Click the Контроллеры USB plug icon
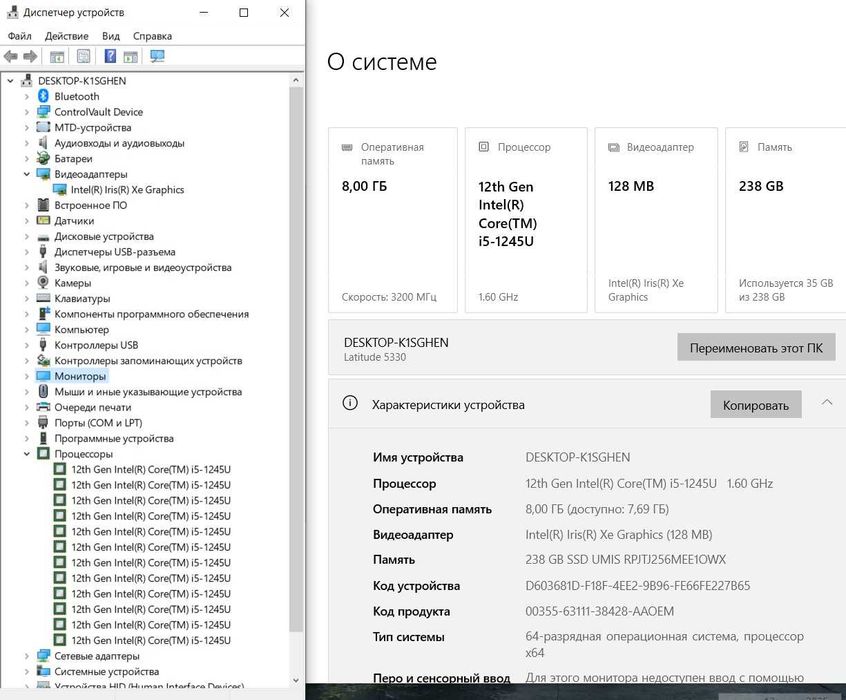Viewport: 846px width, 700px height. click(43, 344)
